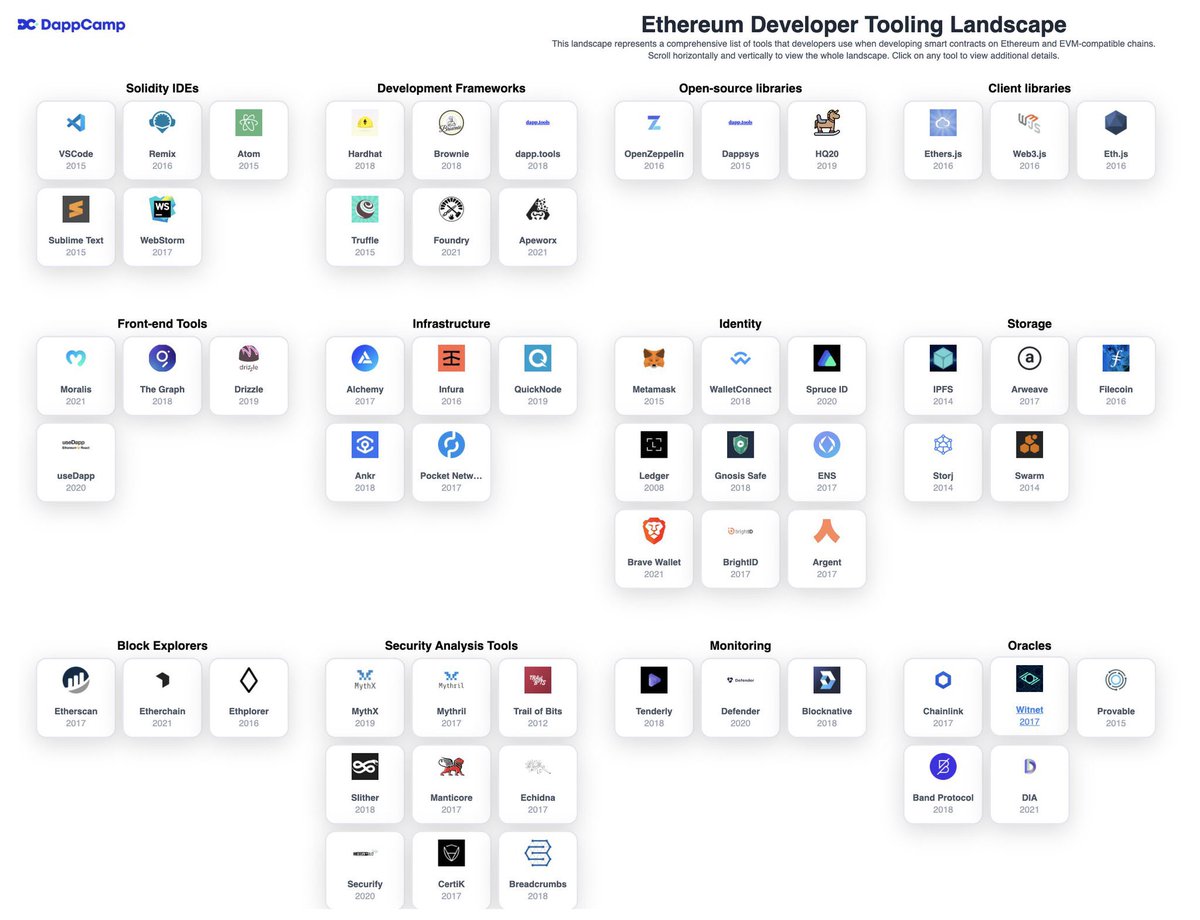This screenshot has width=1200, height=920.
Task: Click the Witnet 2017 year link
Action: pos(1029,722)
